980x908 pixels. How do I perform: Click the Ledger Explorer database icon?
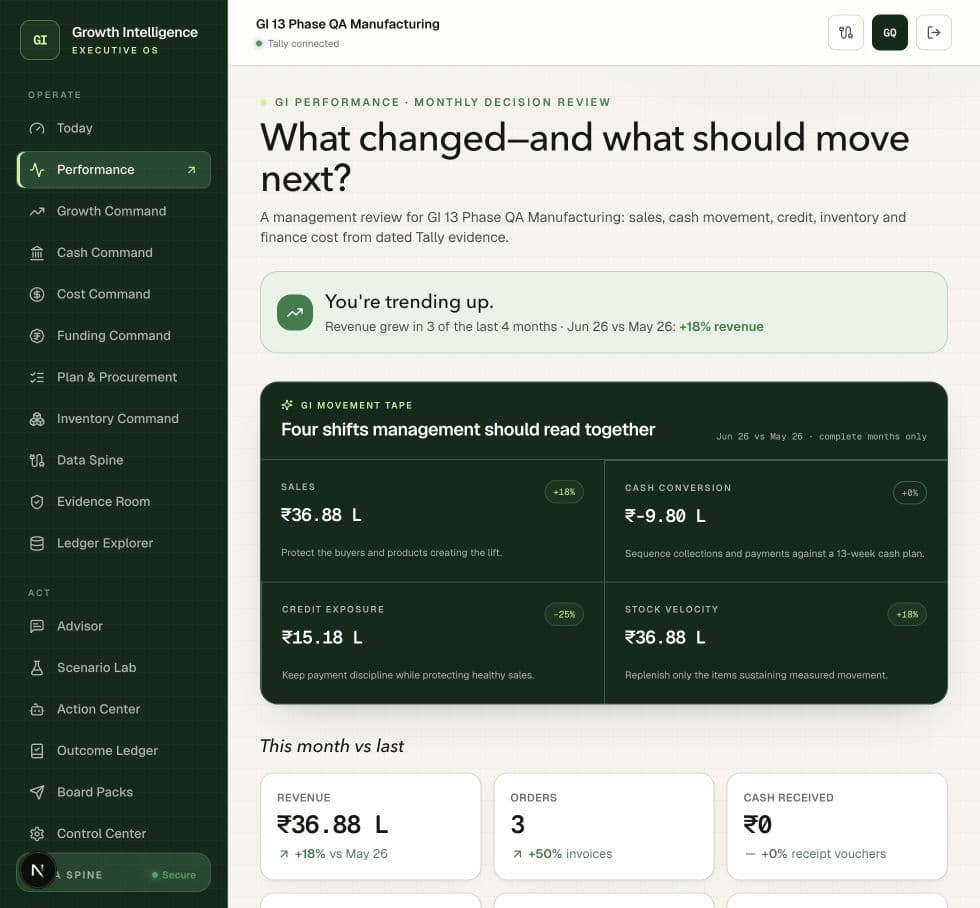point(37,544)
